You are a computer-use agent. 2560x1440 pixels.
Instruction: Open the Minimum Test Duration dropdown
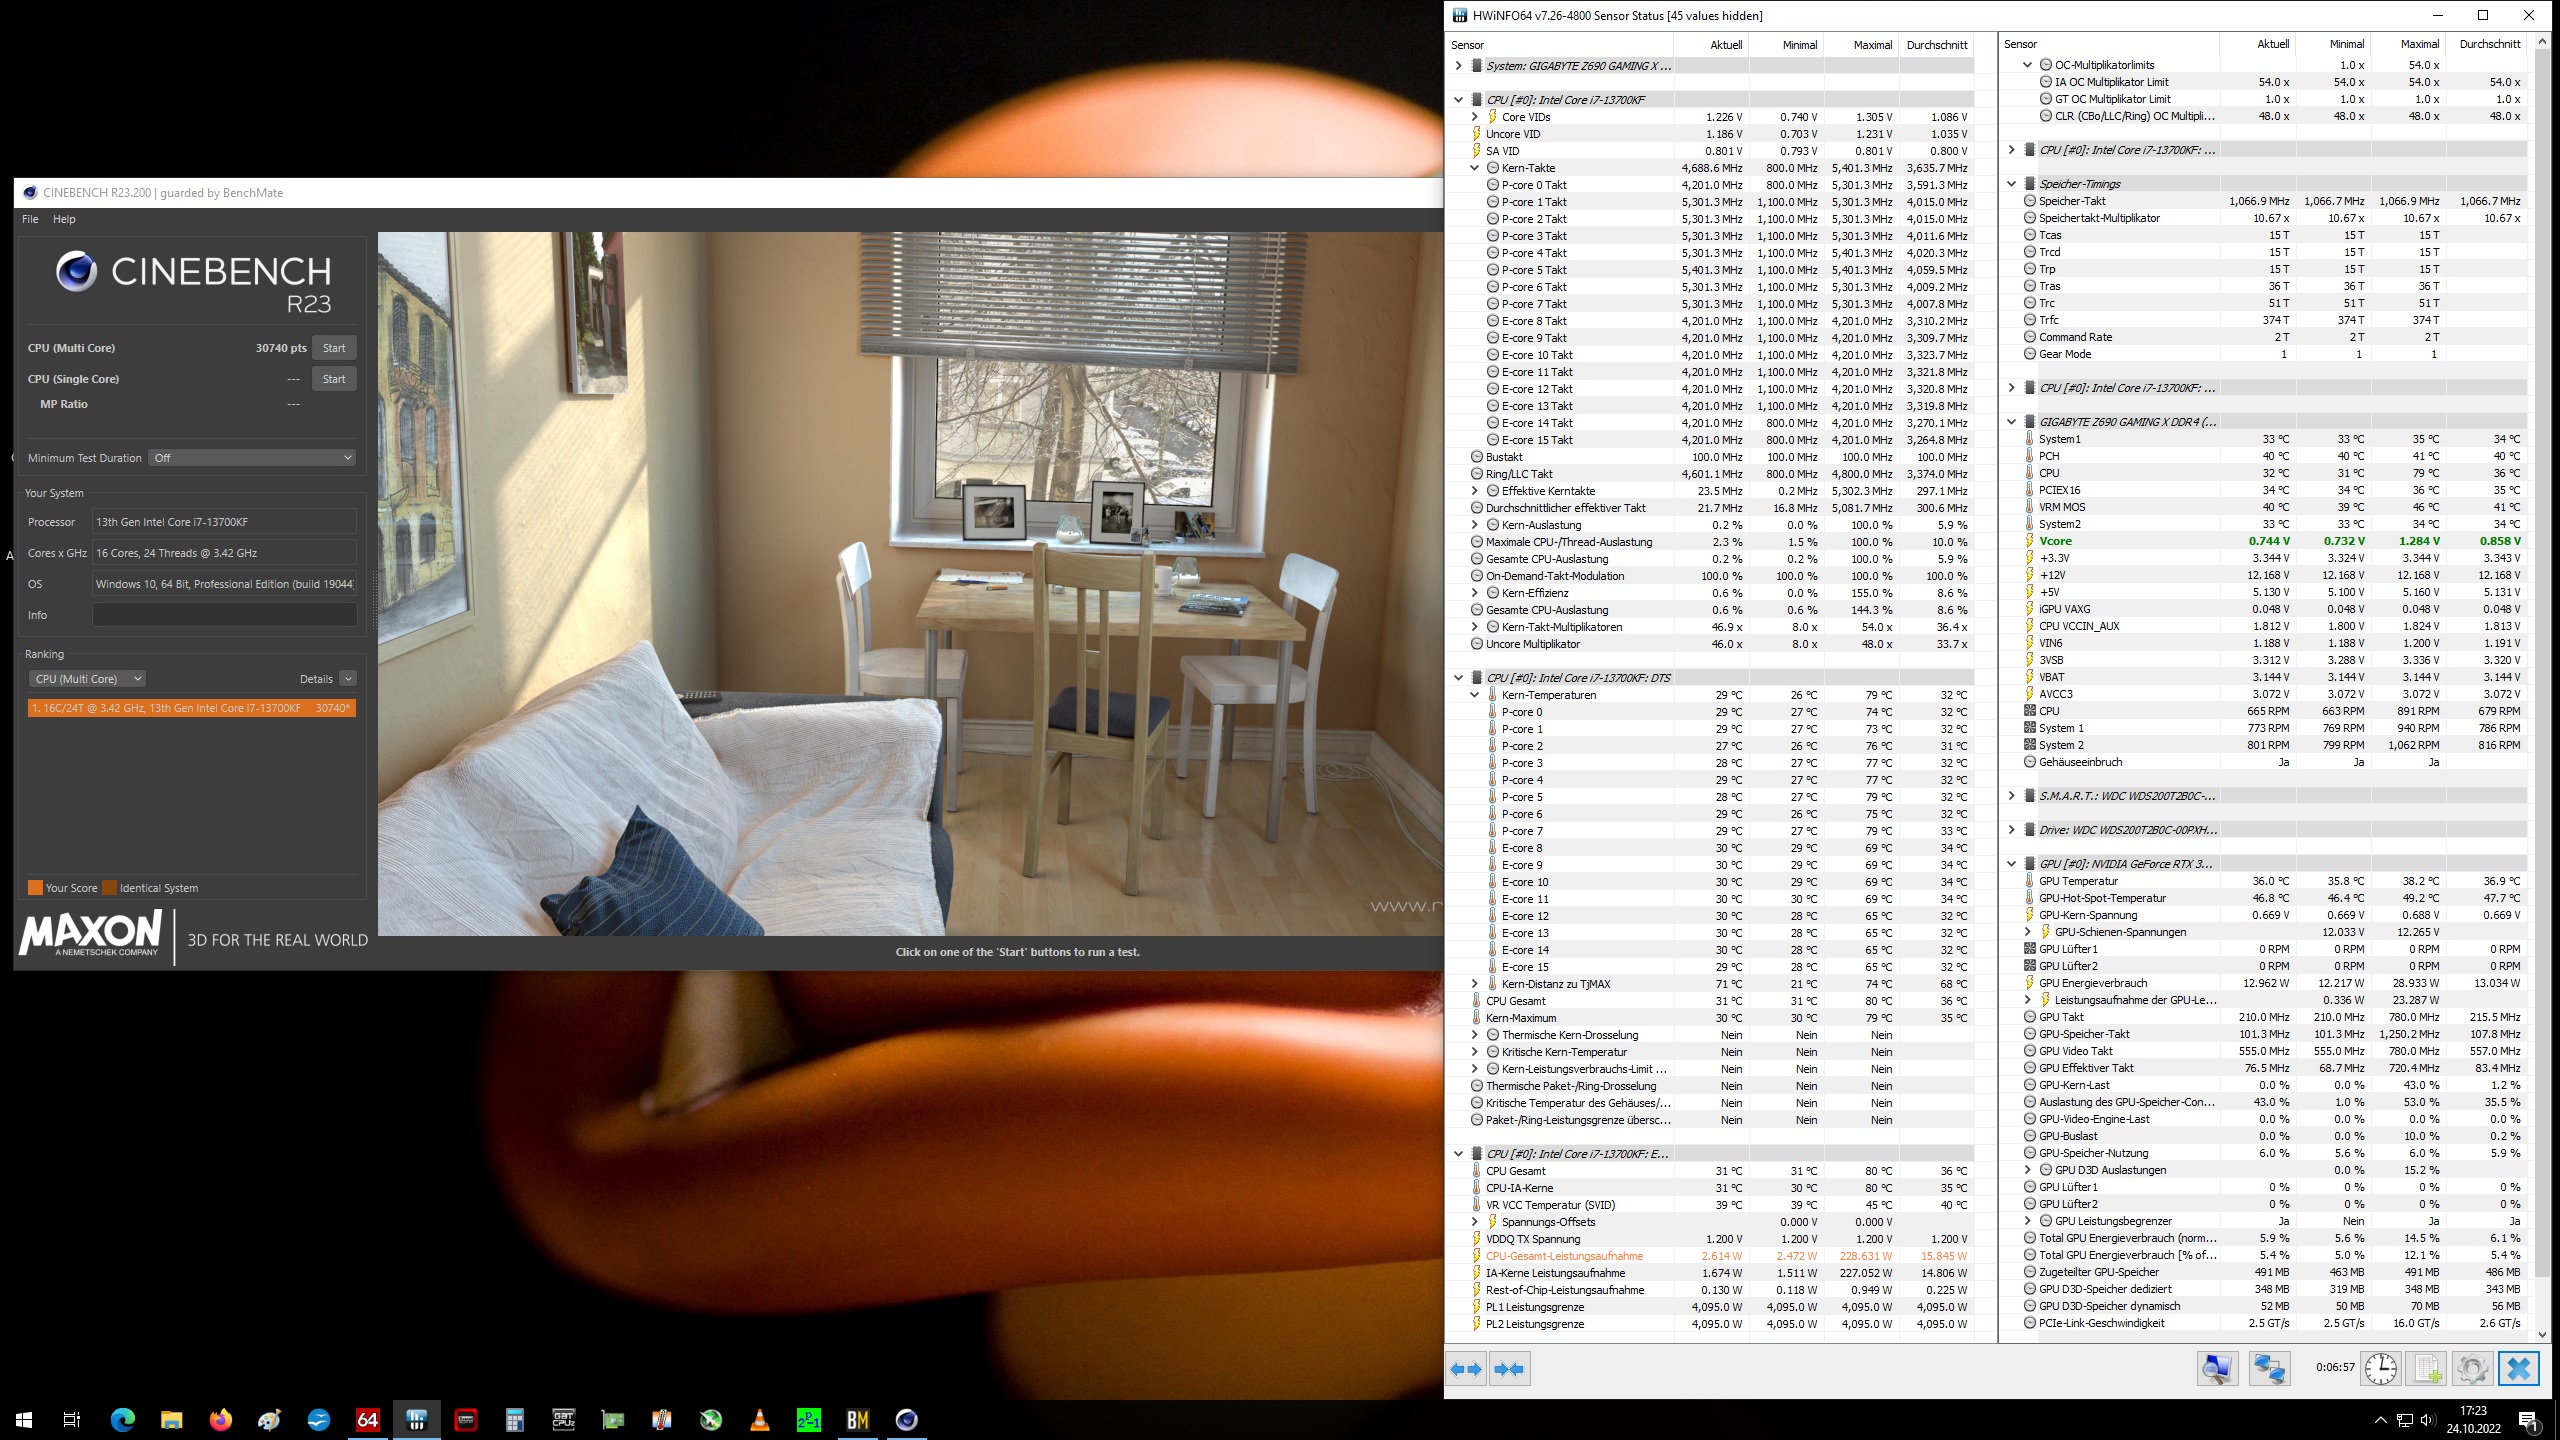253,457
